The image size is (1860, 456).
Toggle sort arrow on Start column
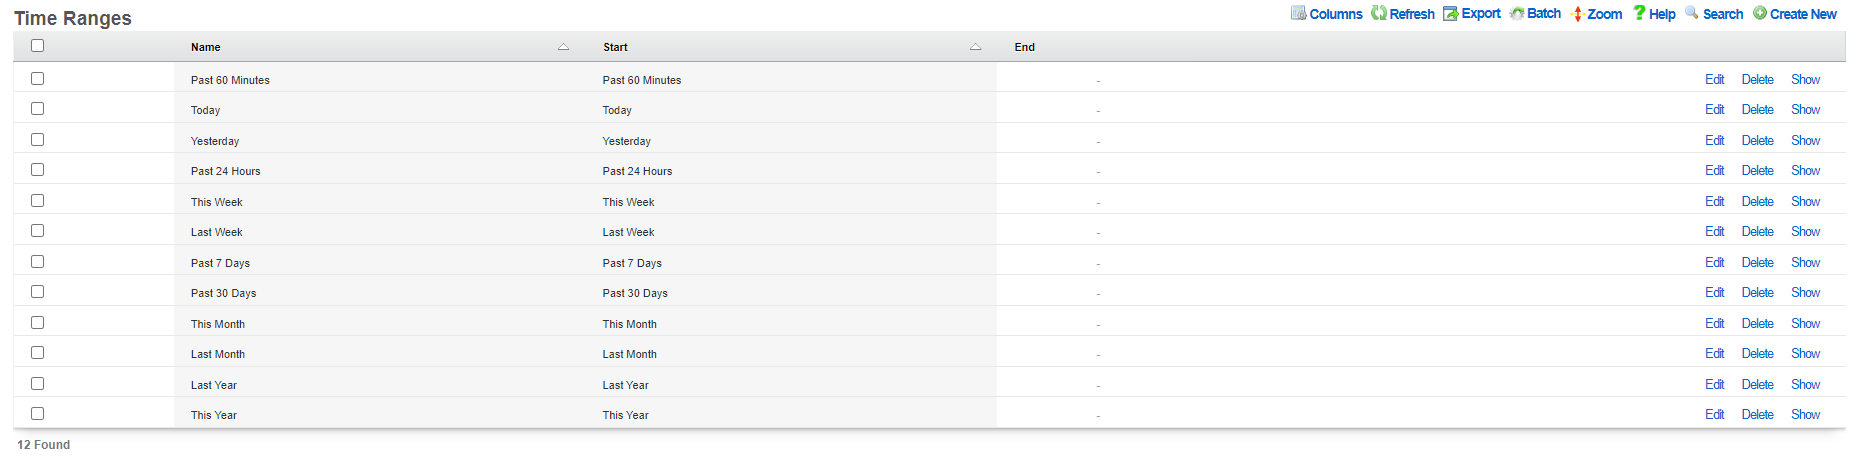(x=975, y=47)
